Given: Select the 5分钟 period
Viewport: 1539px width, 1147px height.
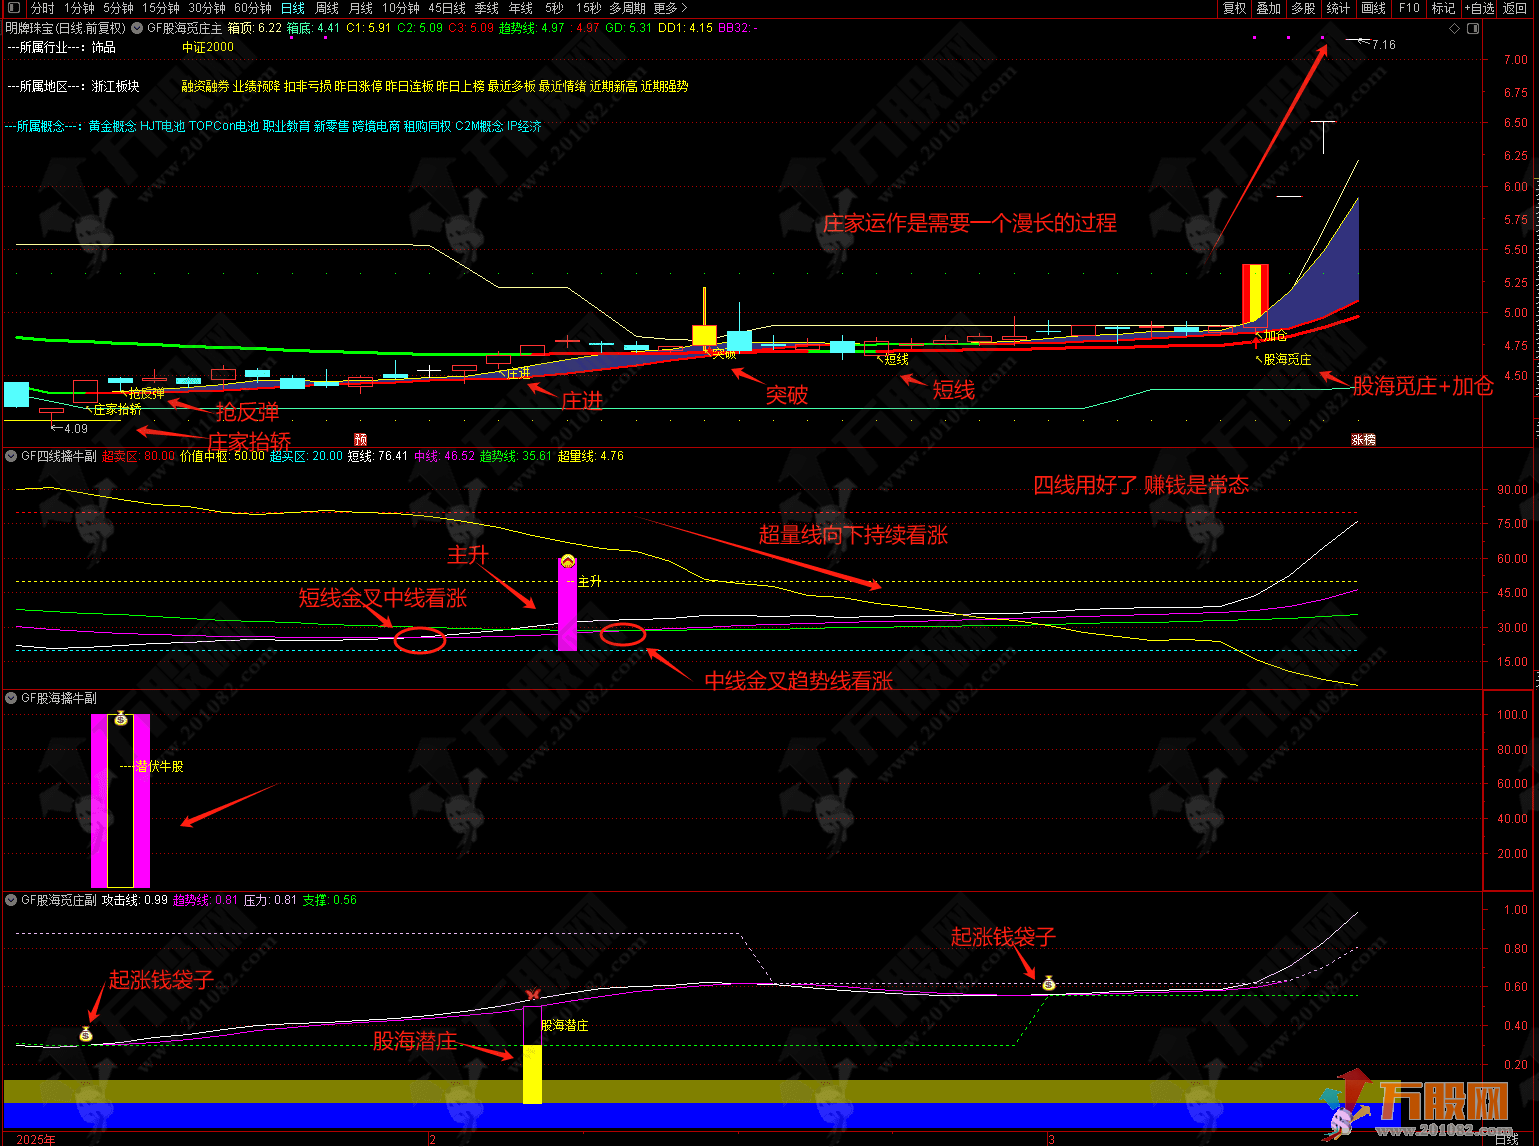Looking at the screenshot, I should pos(118,8).
